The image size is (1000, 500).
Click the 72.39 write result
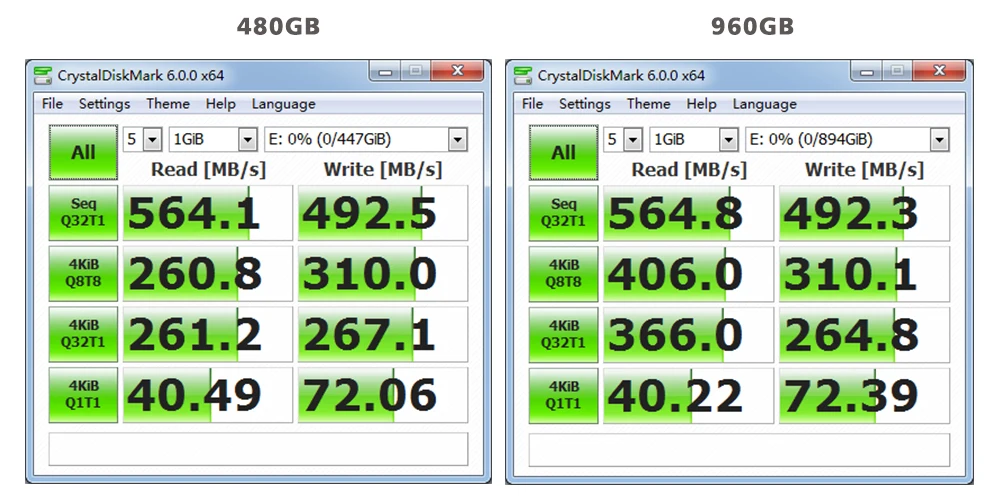coord(864,395)
